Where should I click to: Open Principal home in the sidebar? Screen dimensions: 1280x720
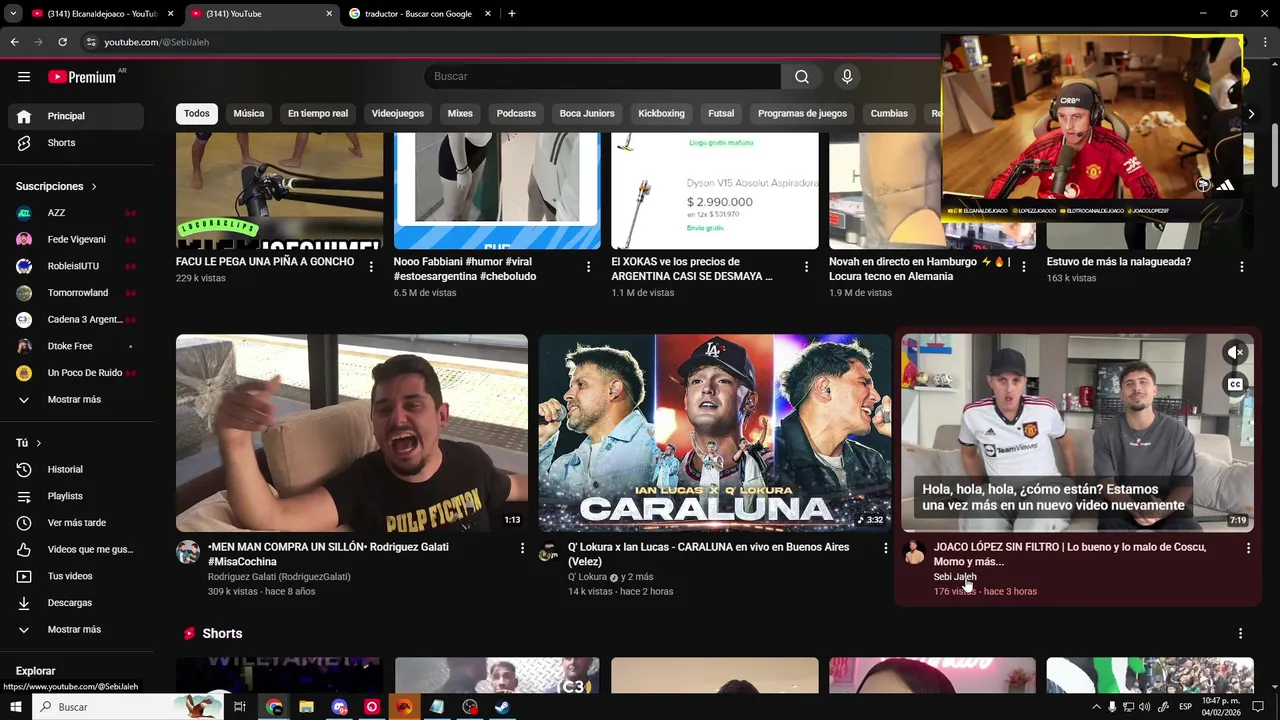point(76,116)
